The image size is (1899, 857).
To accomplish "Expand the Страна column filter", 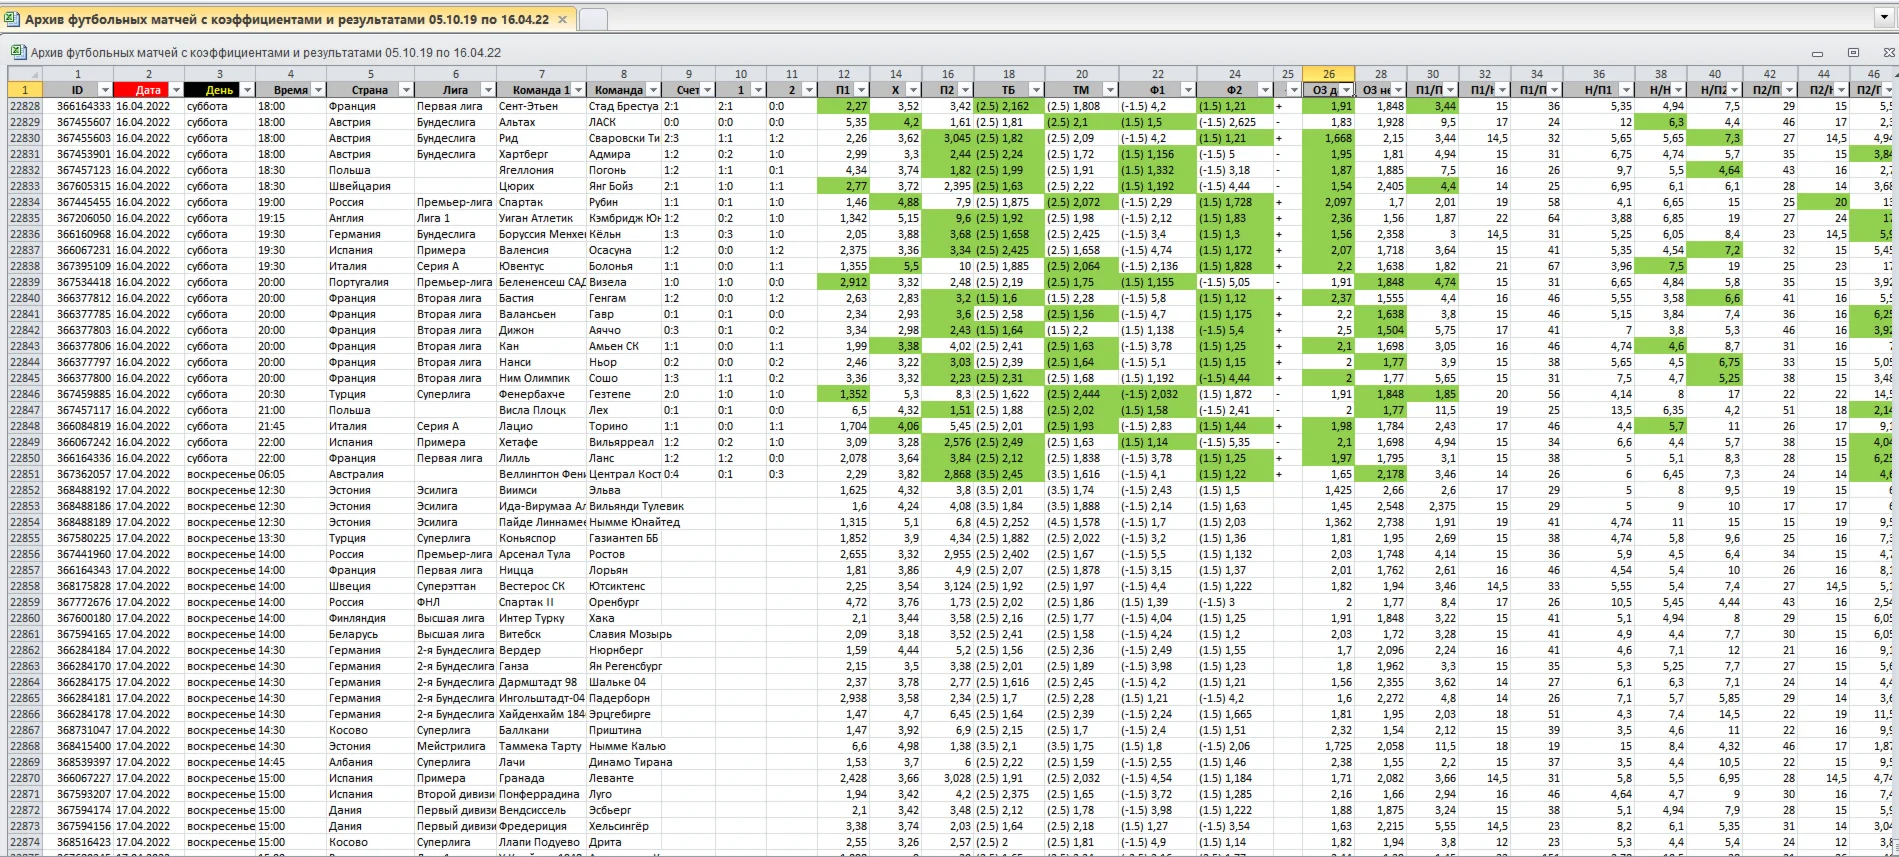I will tap(405, 90).
